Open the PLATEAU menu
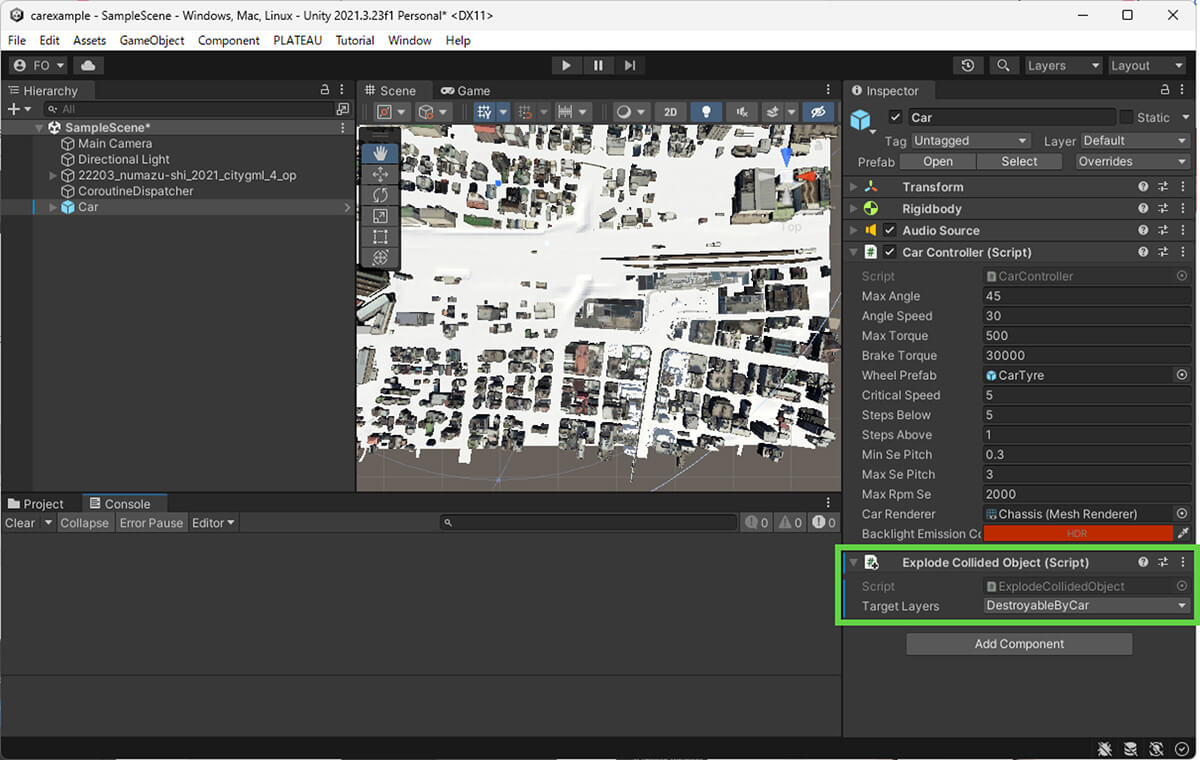The image size is (1200, 760). click(297, 40)
